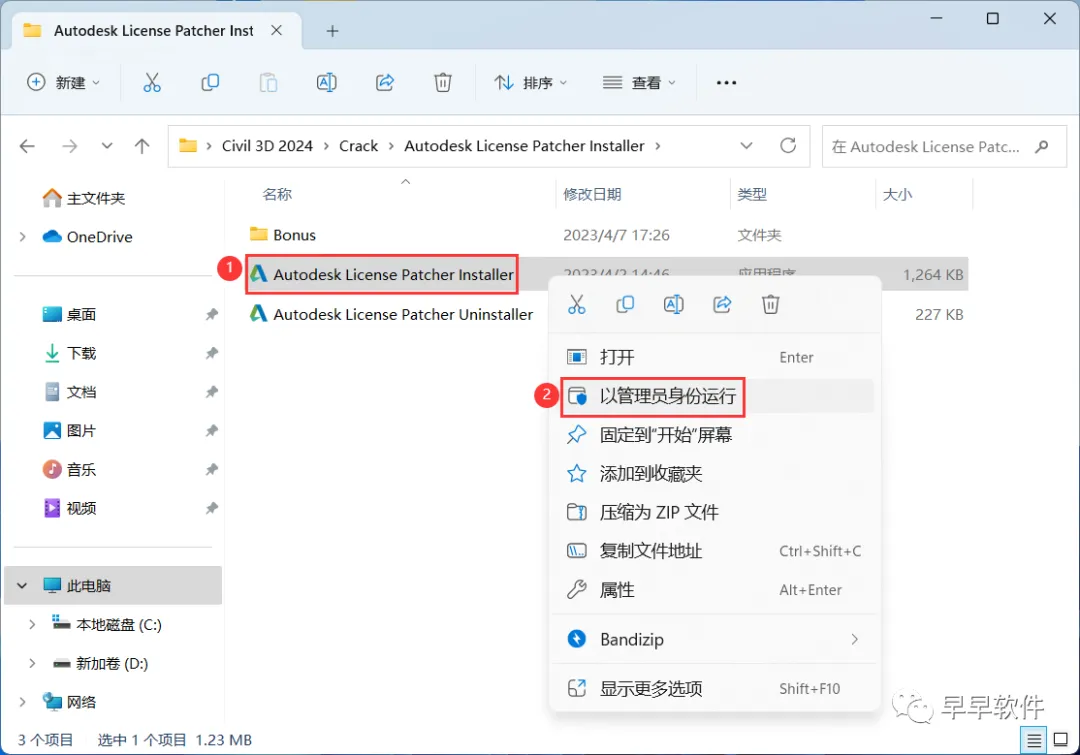Switch to large icons view in the status bar
The width and height of the screenshot is (1080, 755).
[x=1061, y=741]
